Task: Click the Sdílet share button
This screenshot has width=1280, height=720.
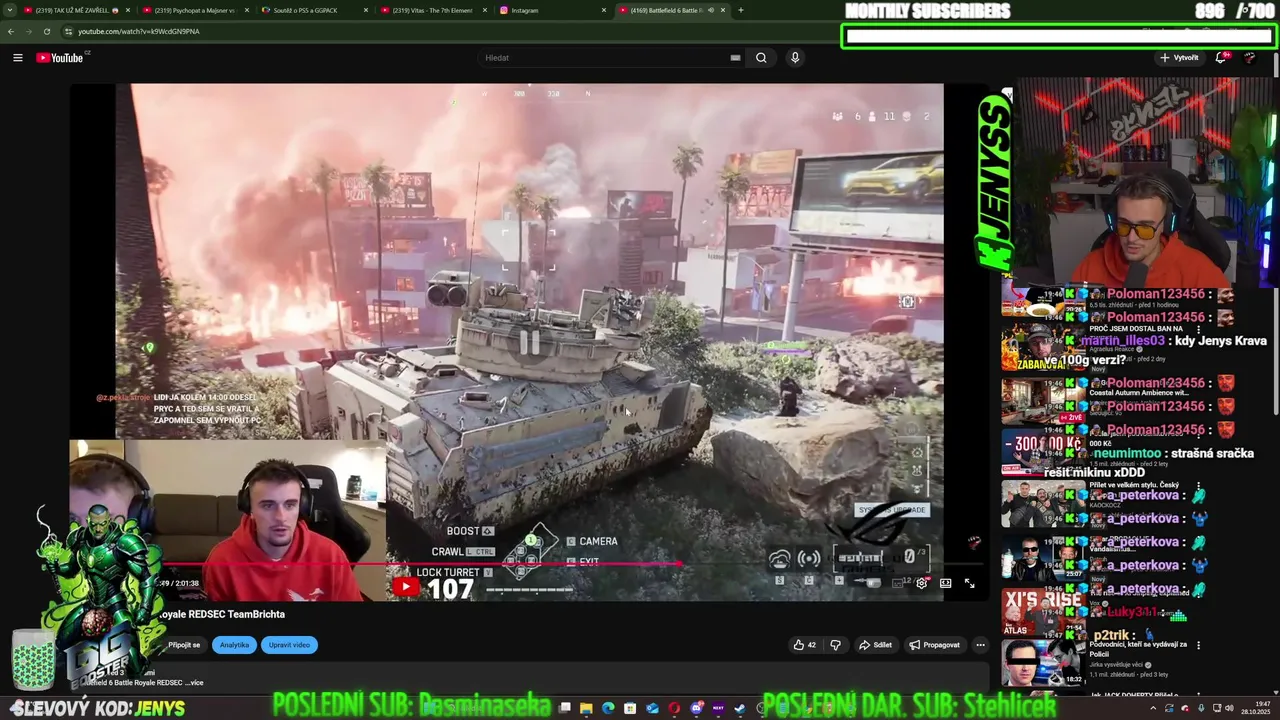Action: pos(875,645)
